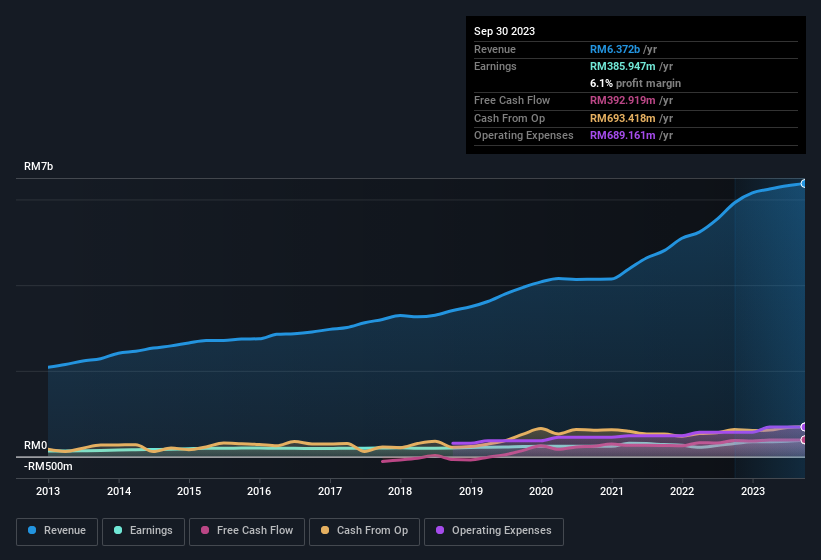Select the 2023 label on the time axis

(752, 491)
